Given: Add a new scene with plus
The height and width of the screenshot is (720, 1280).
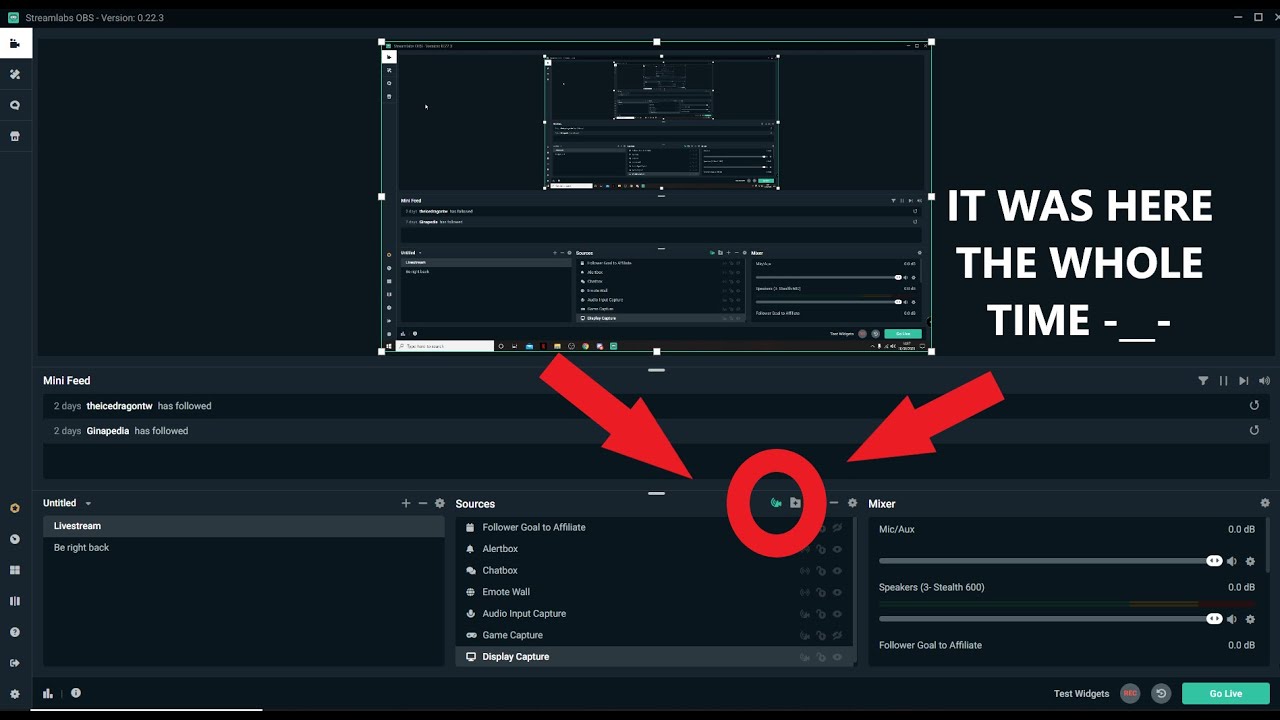Looking at the screenshot, I should 406,504.
